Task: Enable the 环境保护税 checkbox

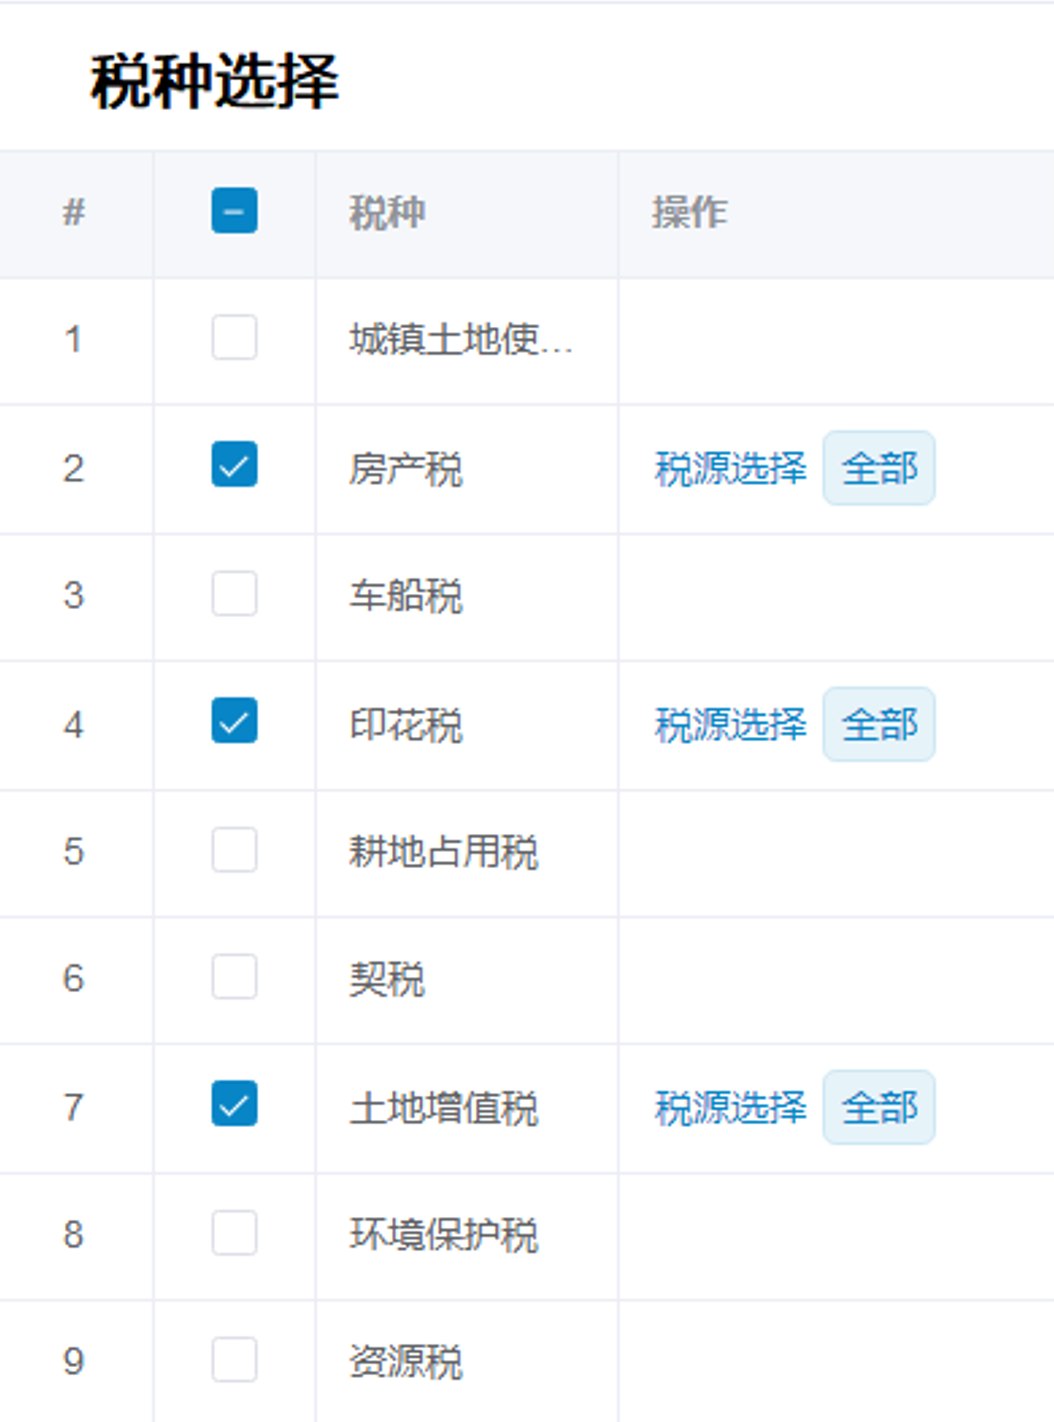Action: 234,1233
